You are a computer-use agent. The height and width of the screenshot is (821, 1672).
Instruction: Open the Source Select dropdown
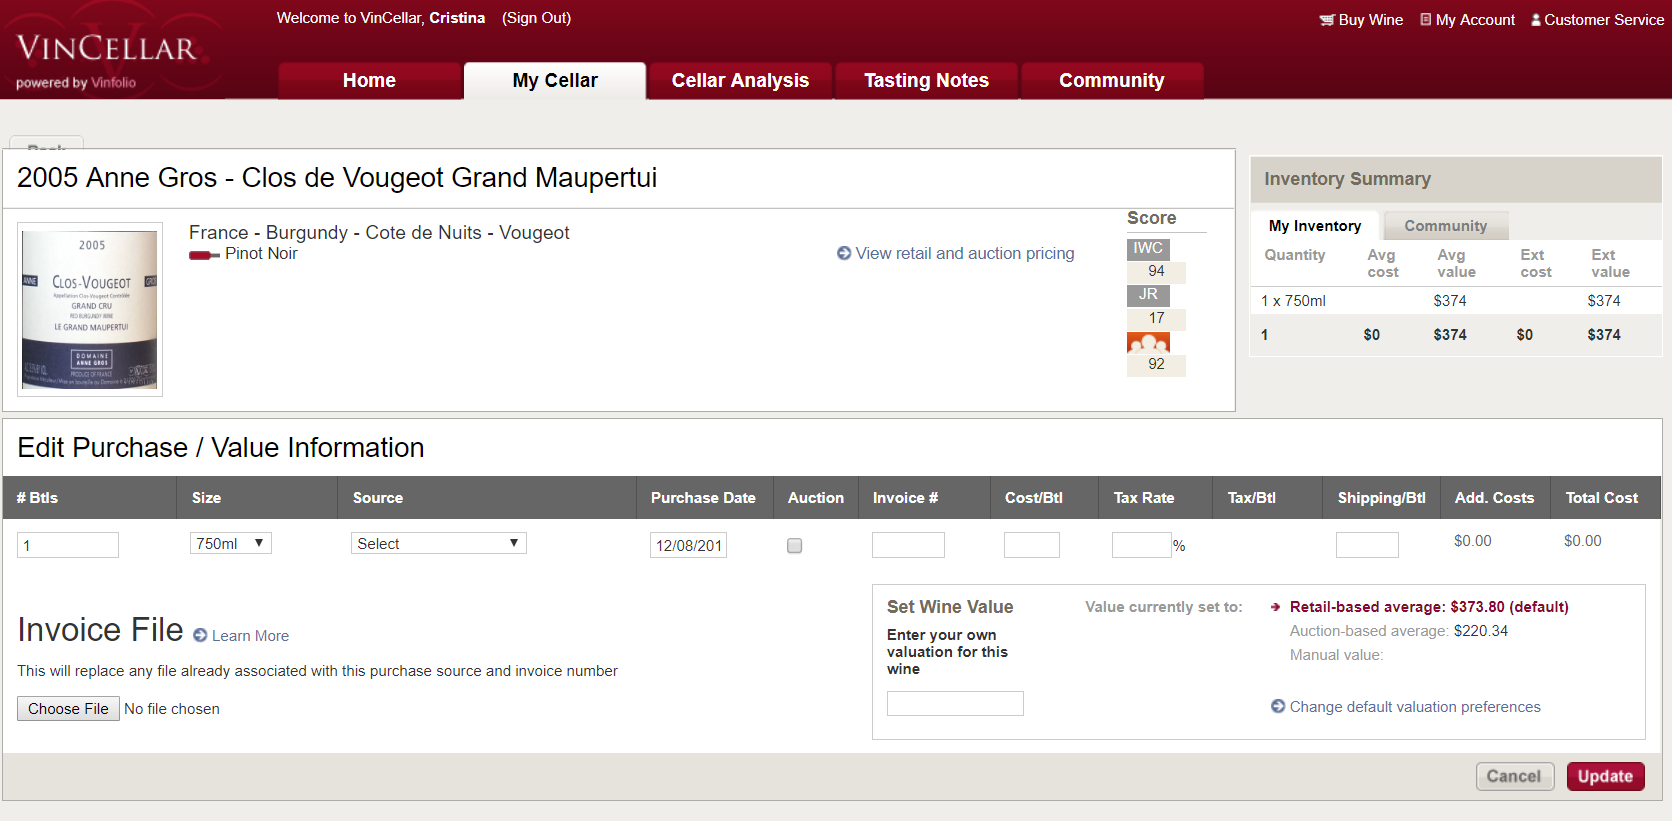pos(439,543)
